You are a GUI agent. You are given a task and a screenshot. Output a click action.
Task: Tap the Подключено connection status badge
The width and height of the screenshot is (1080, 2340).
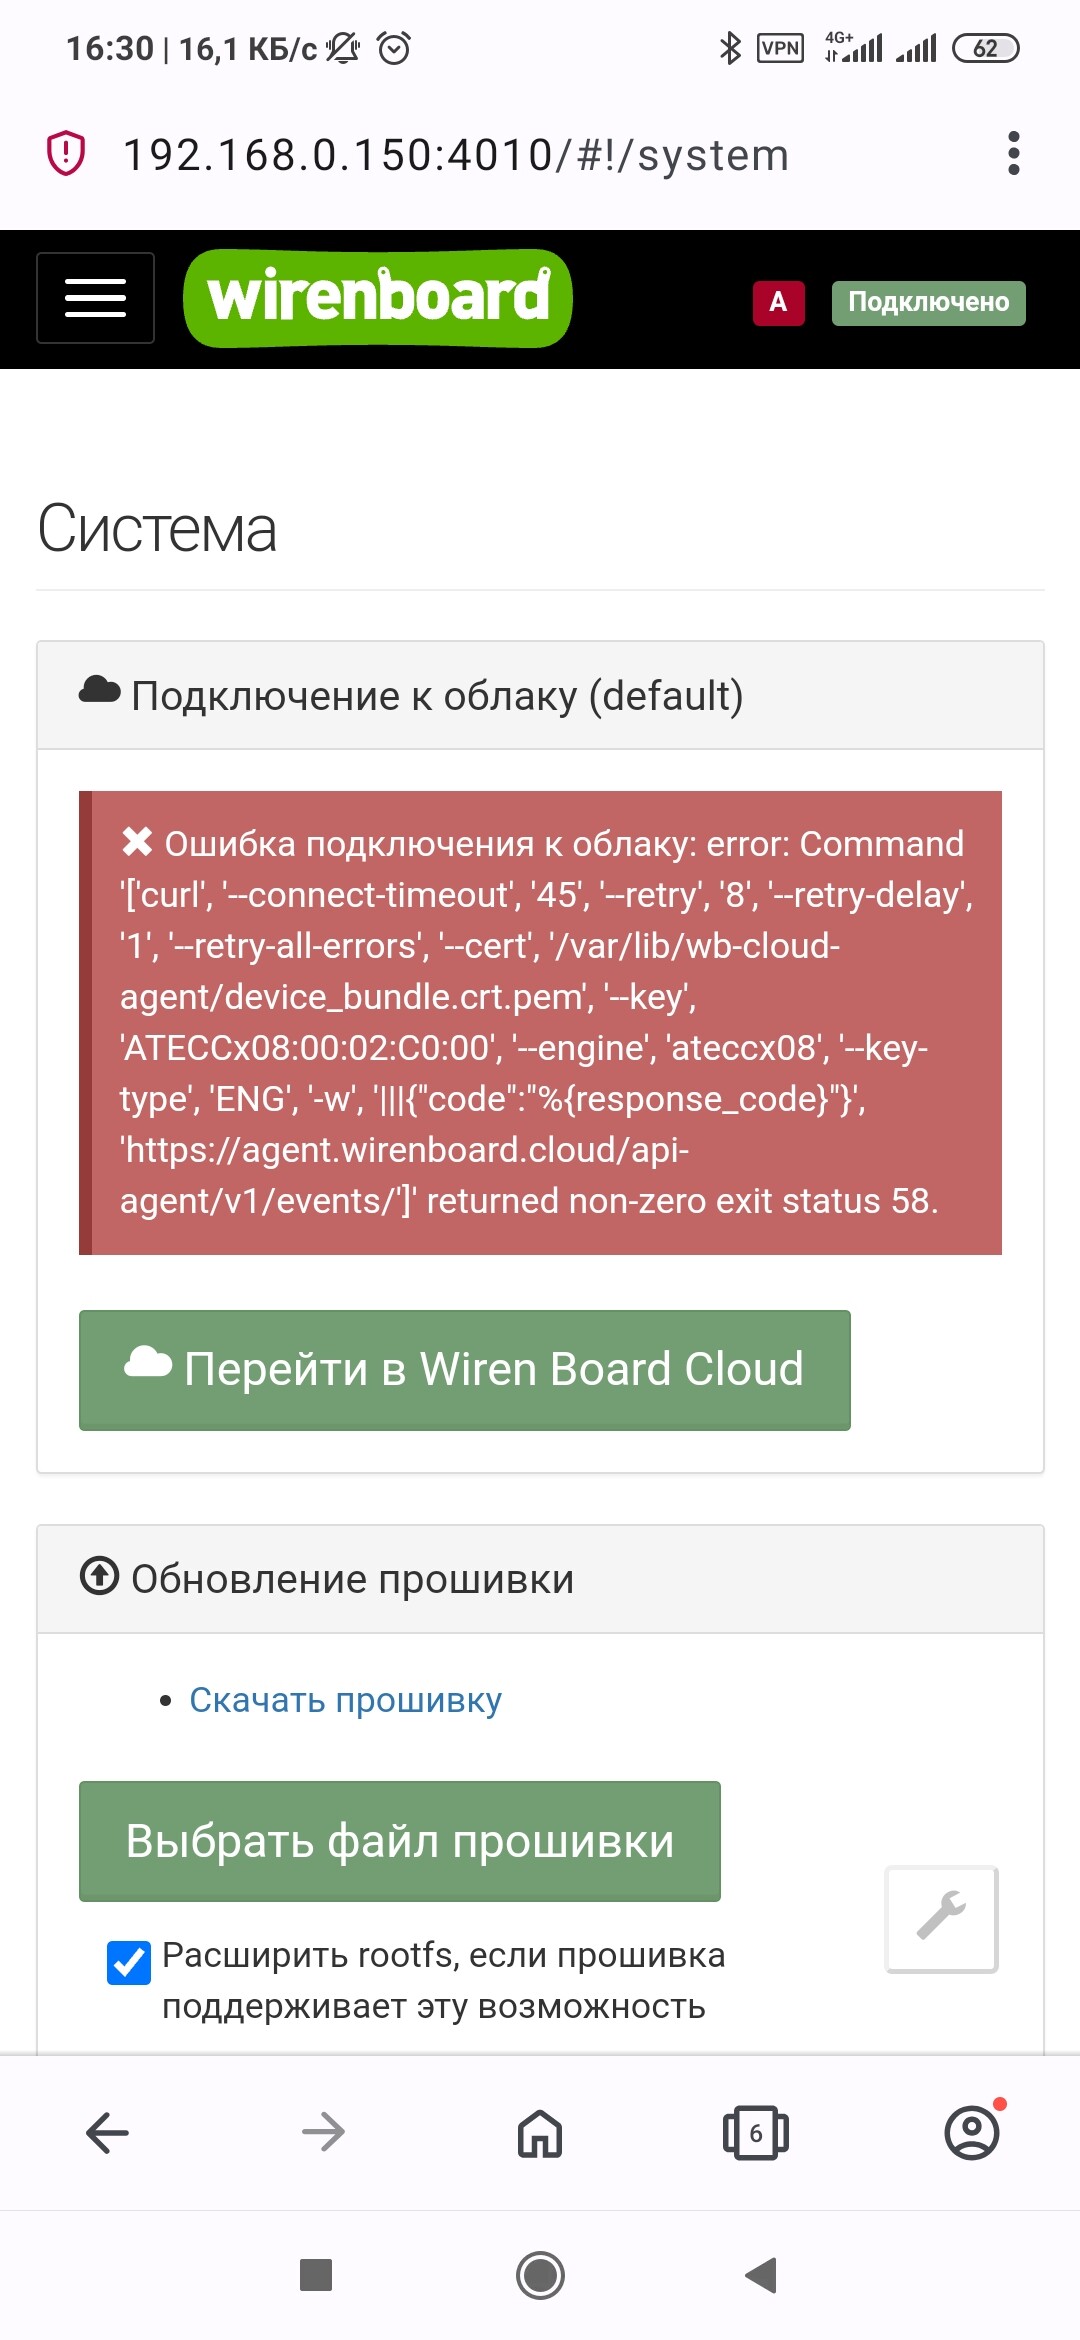[929, 302]
